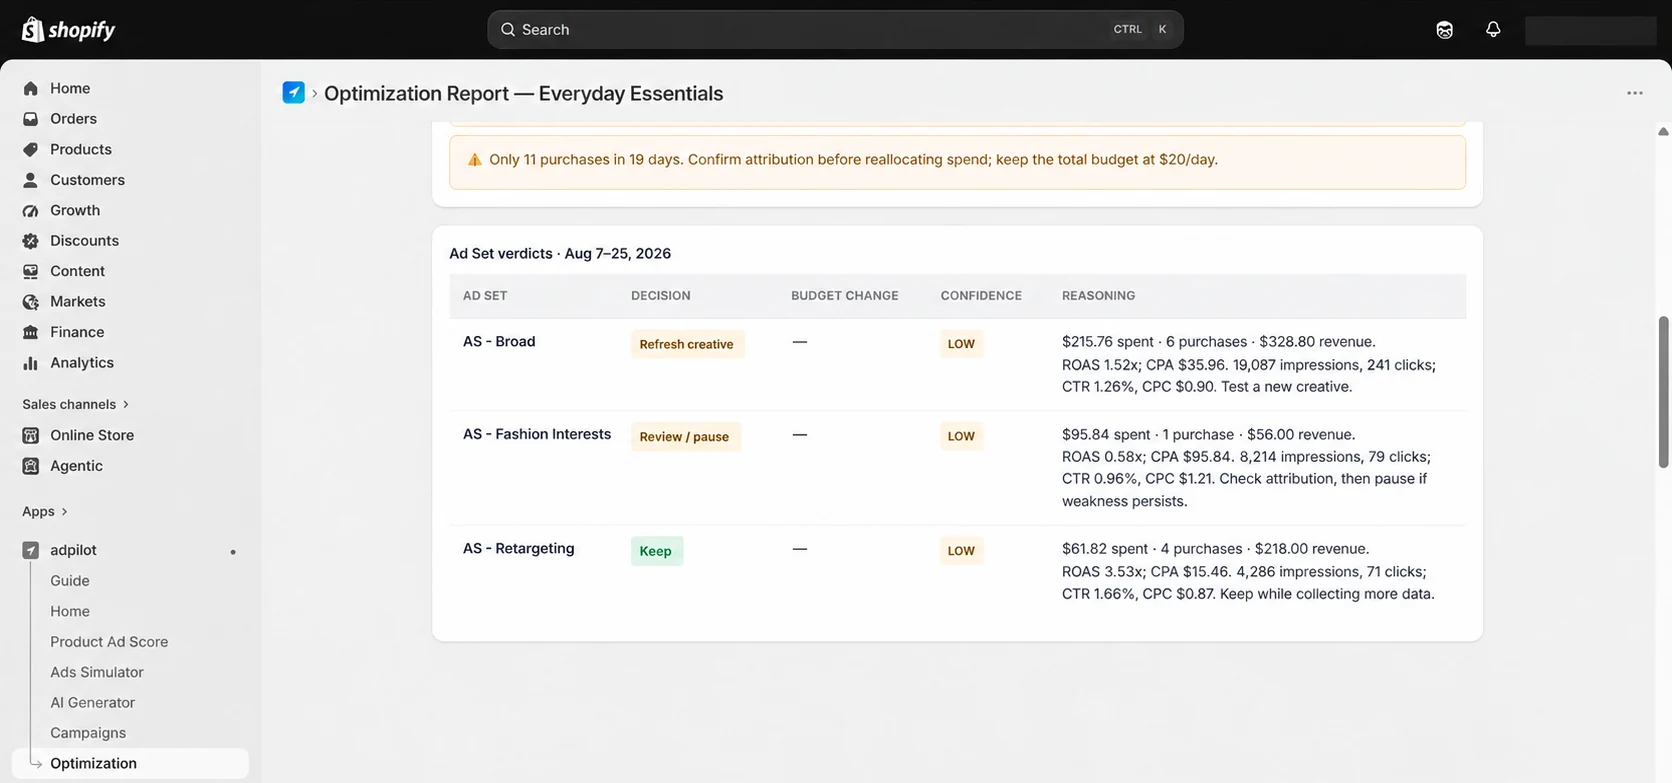Screen dimensions: 1672x783
Task: Open the Product Ad Score page
Action: 109,642
